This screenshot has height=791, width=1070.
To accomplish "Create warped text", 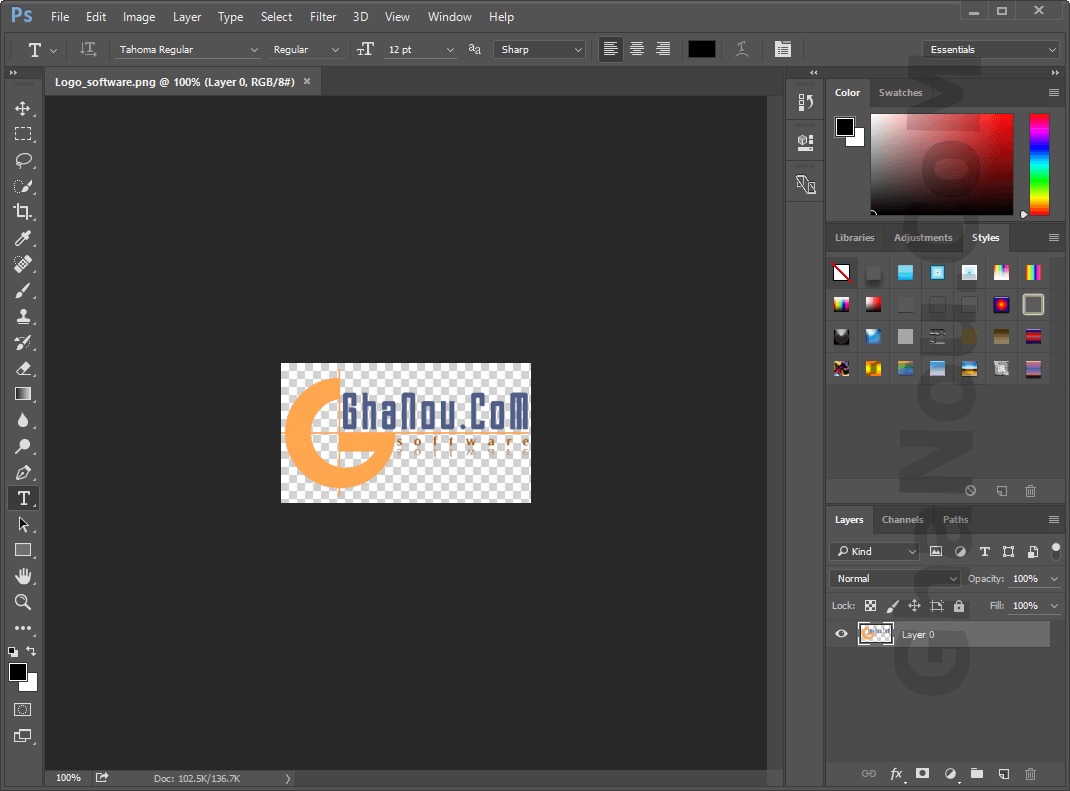I will [x=742, y=49].
